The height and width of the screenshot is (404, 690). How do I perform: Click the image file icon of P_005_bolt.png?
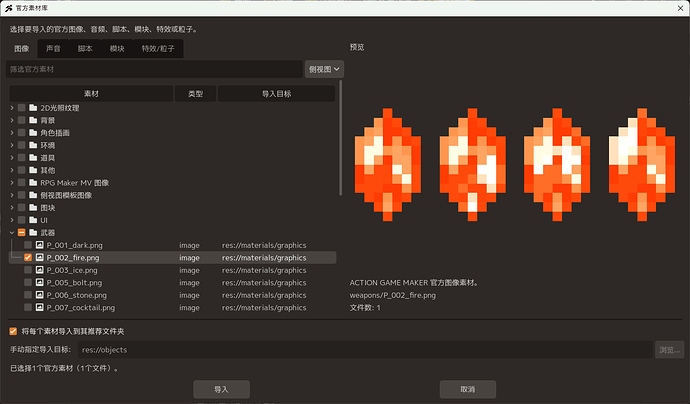(x=40, y=282)
